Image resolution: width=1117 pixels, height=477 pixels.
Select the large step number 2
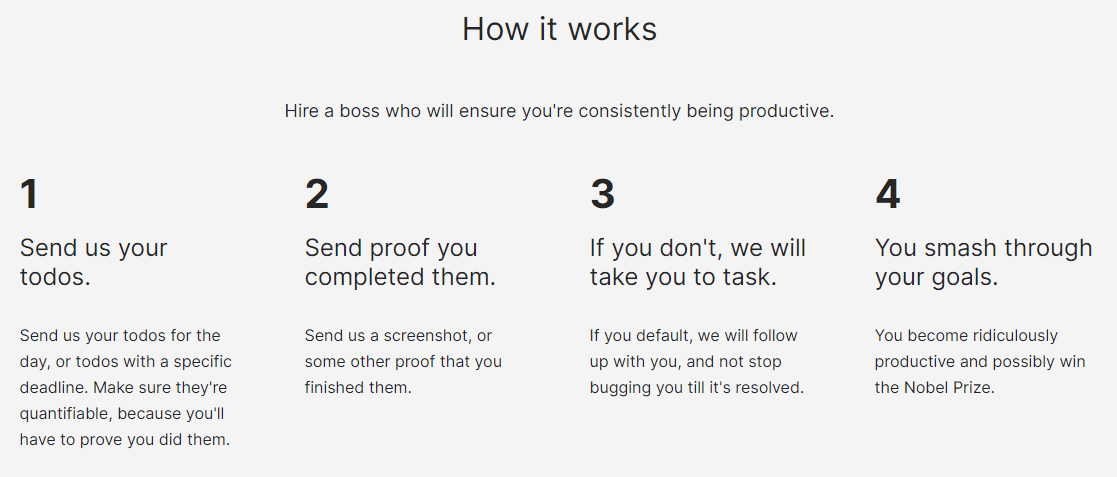(x=317, y=194)
